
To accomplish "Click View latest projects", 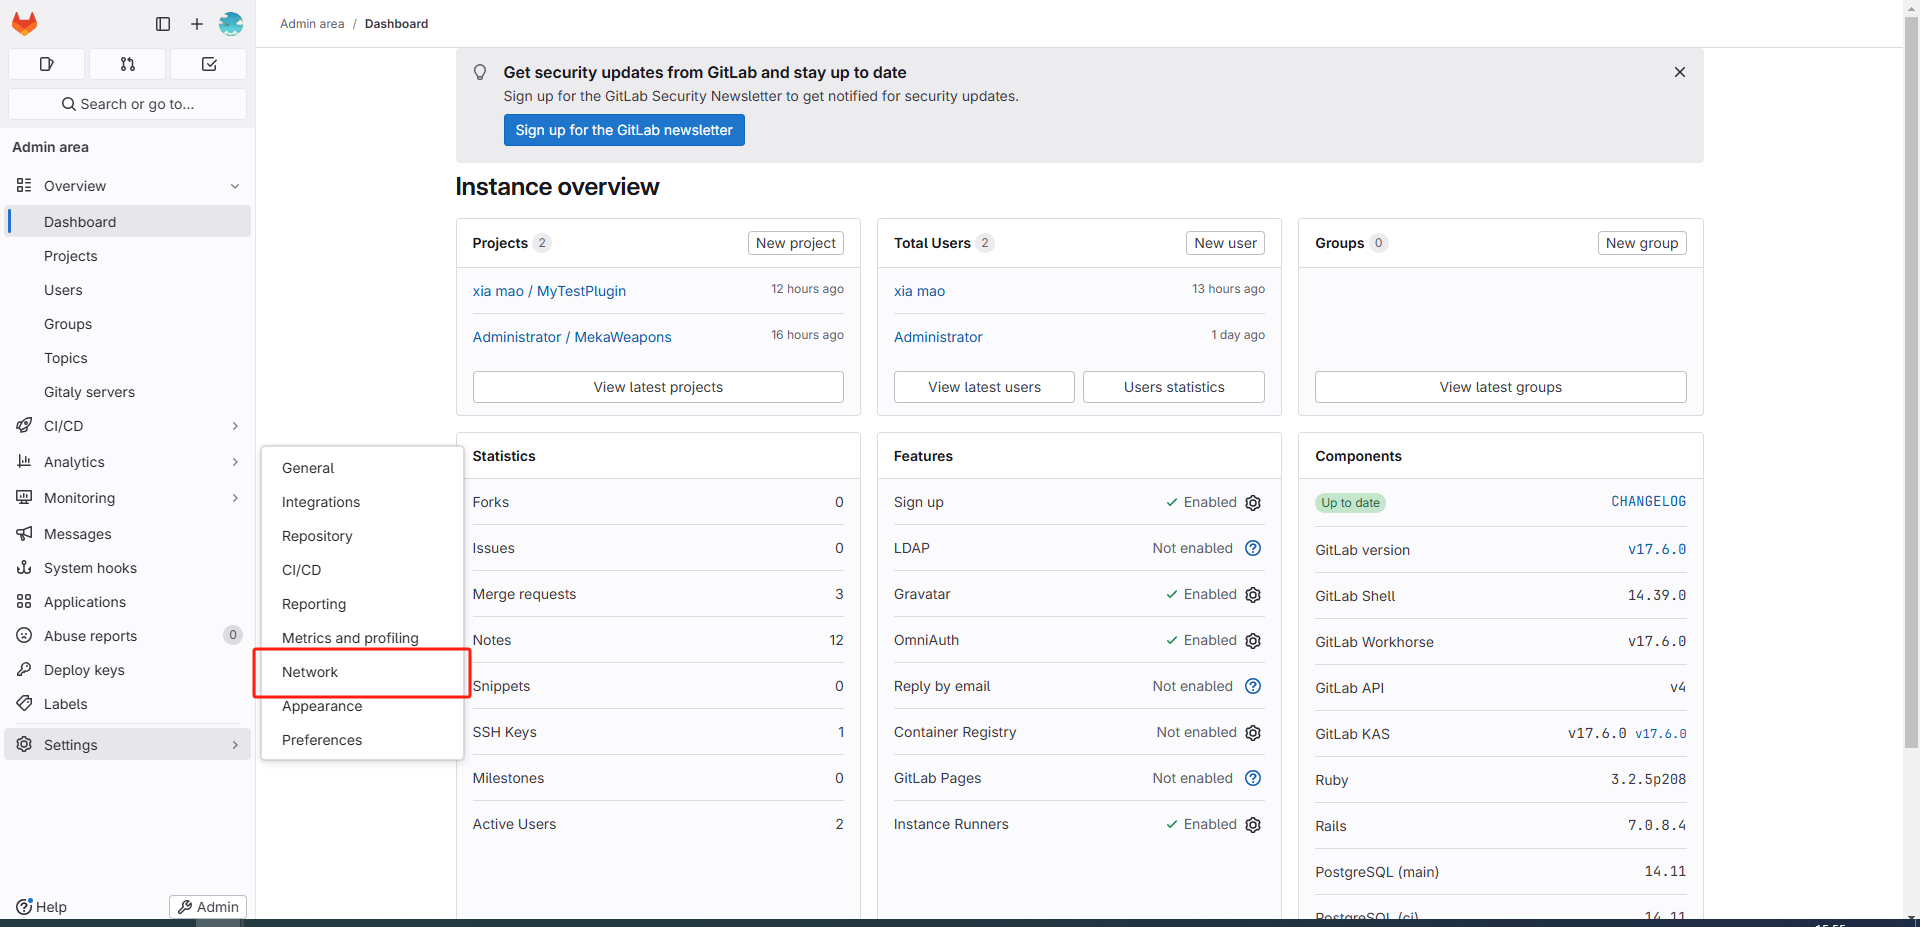I will click(x=658, y=387).
